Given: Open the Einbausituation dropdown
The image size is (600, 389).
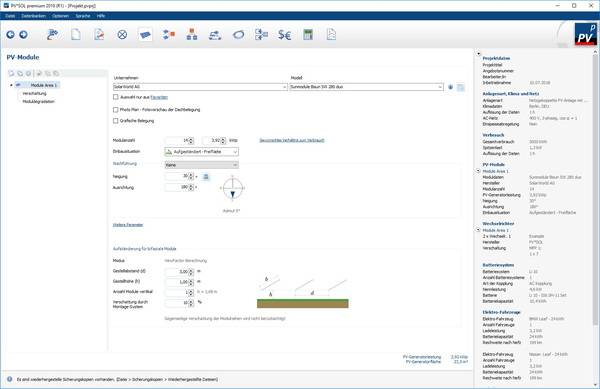Looking at the screenshot, I should pos(202,152).
